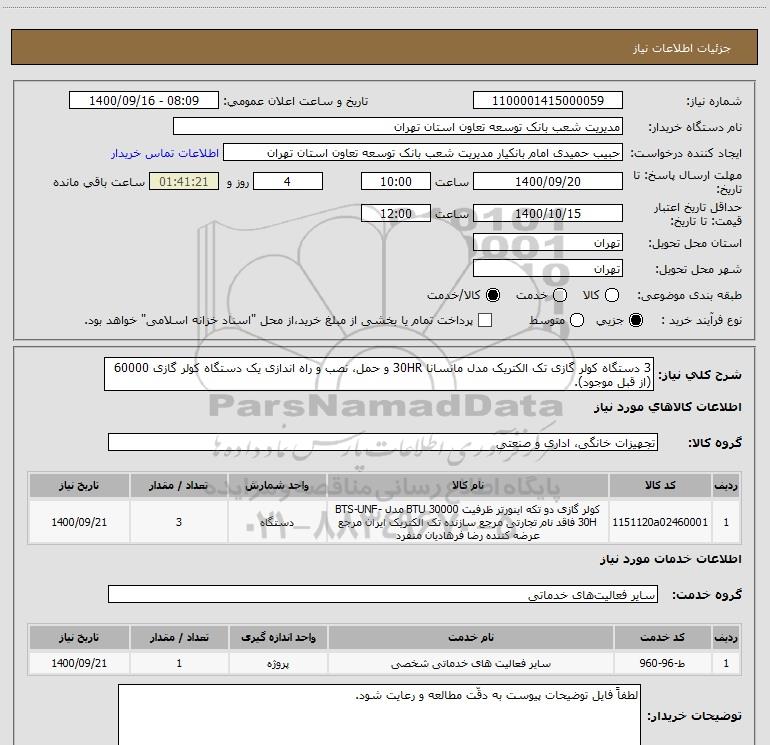
Task: Click the شرح کلی نیاز description box
Action: pyautogui.click(x=379, y=374)
